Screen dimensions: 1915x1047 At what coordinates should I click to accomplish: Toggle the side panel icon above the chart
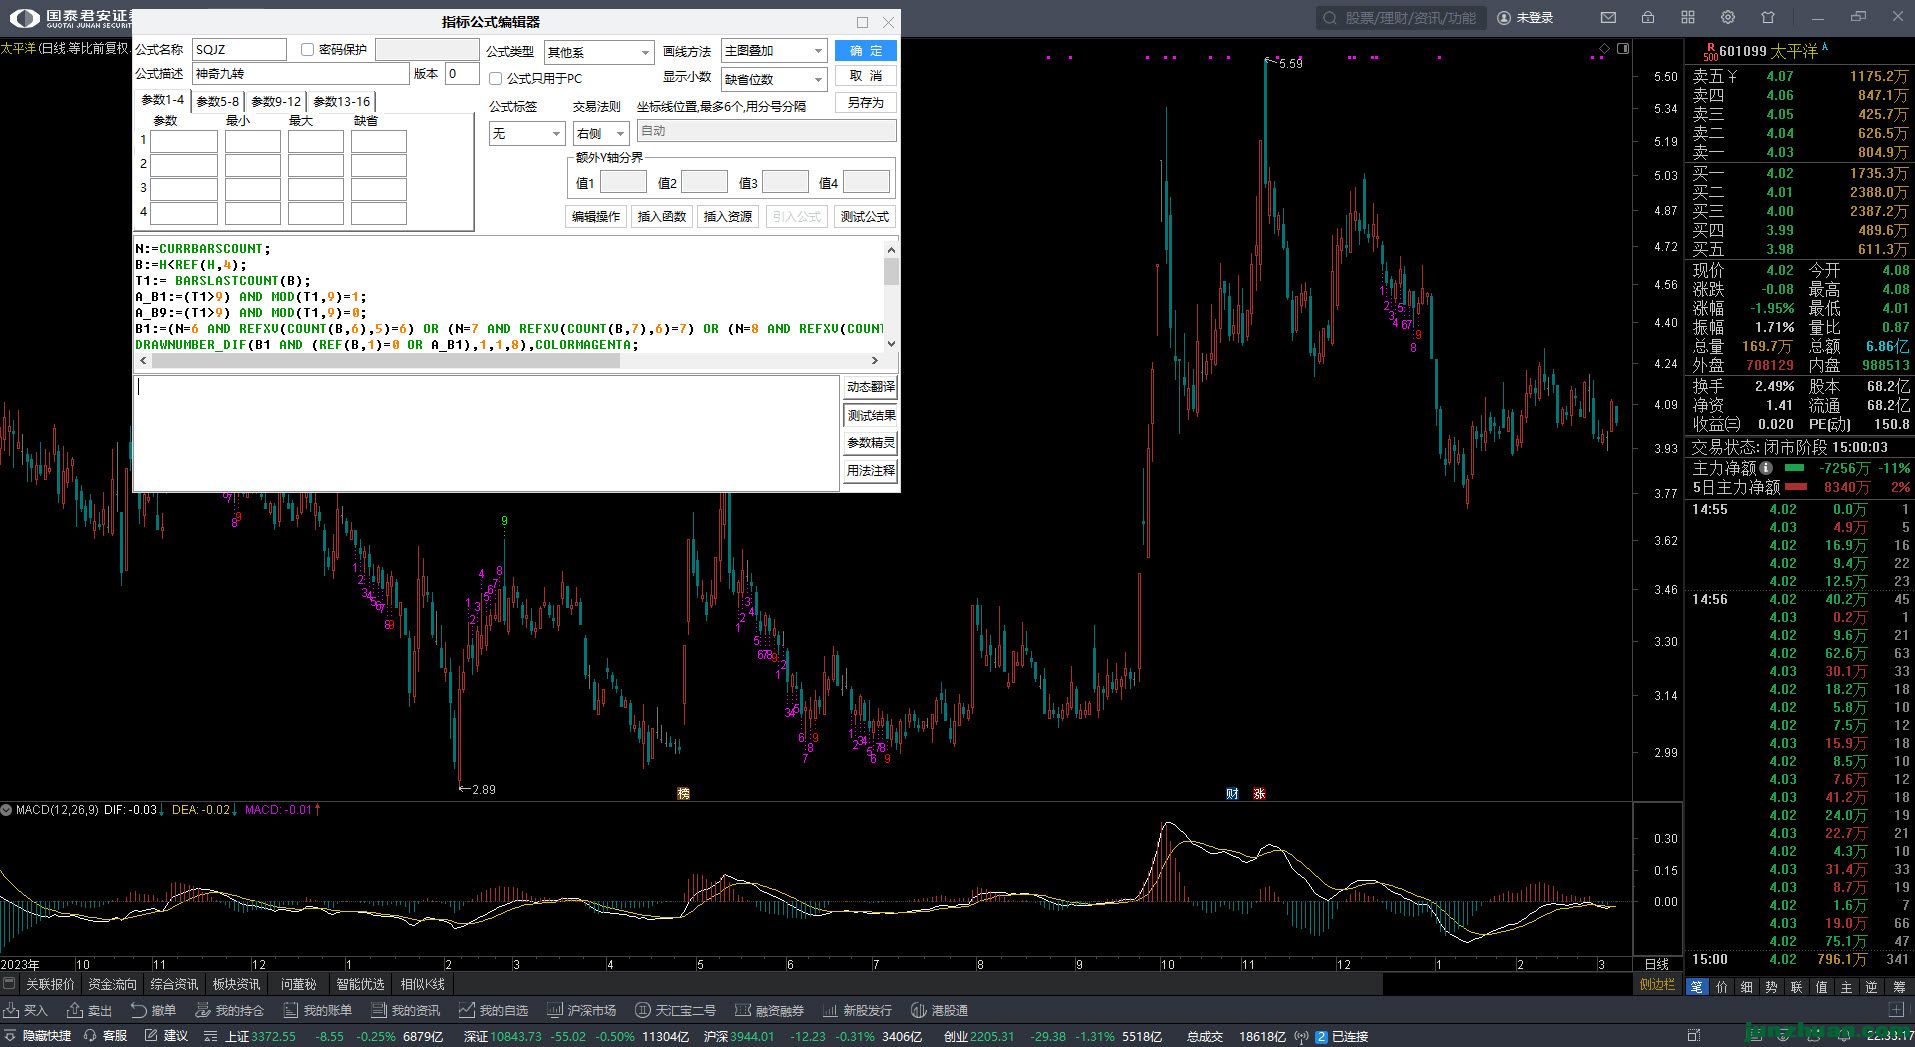point(1623,48)
